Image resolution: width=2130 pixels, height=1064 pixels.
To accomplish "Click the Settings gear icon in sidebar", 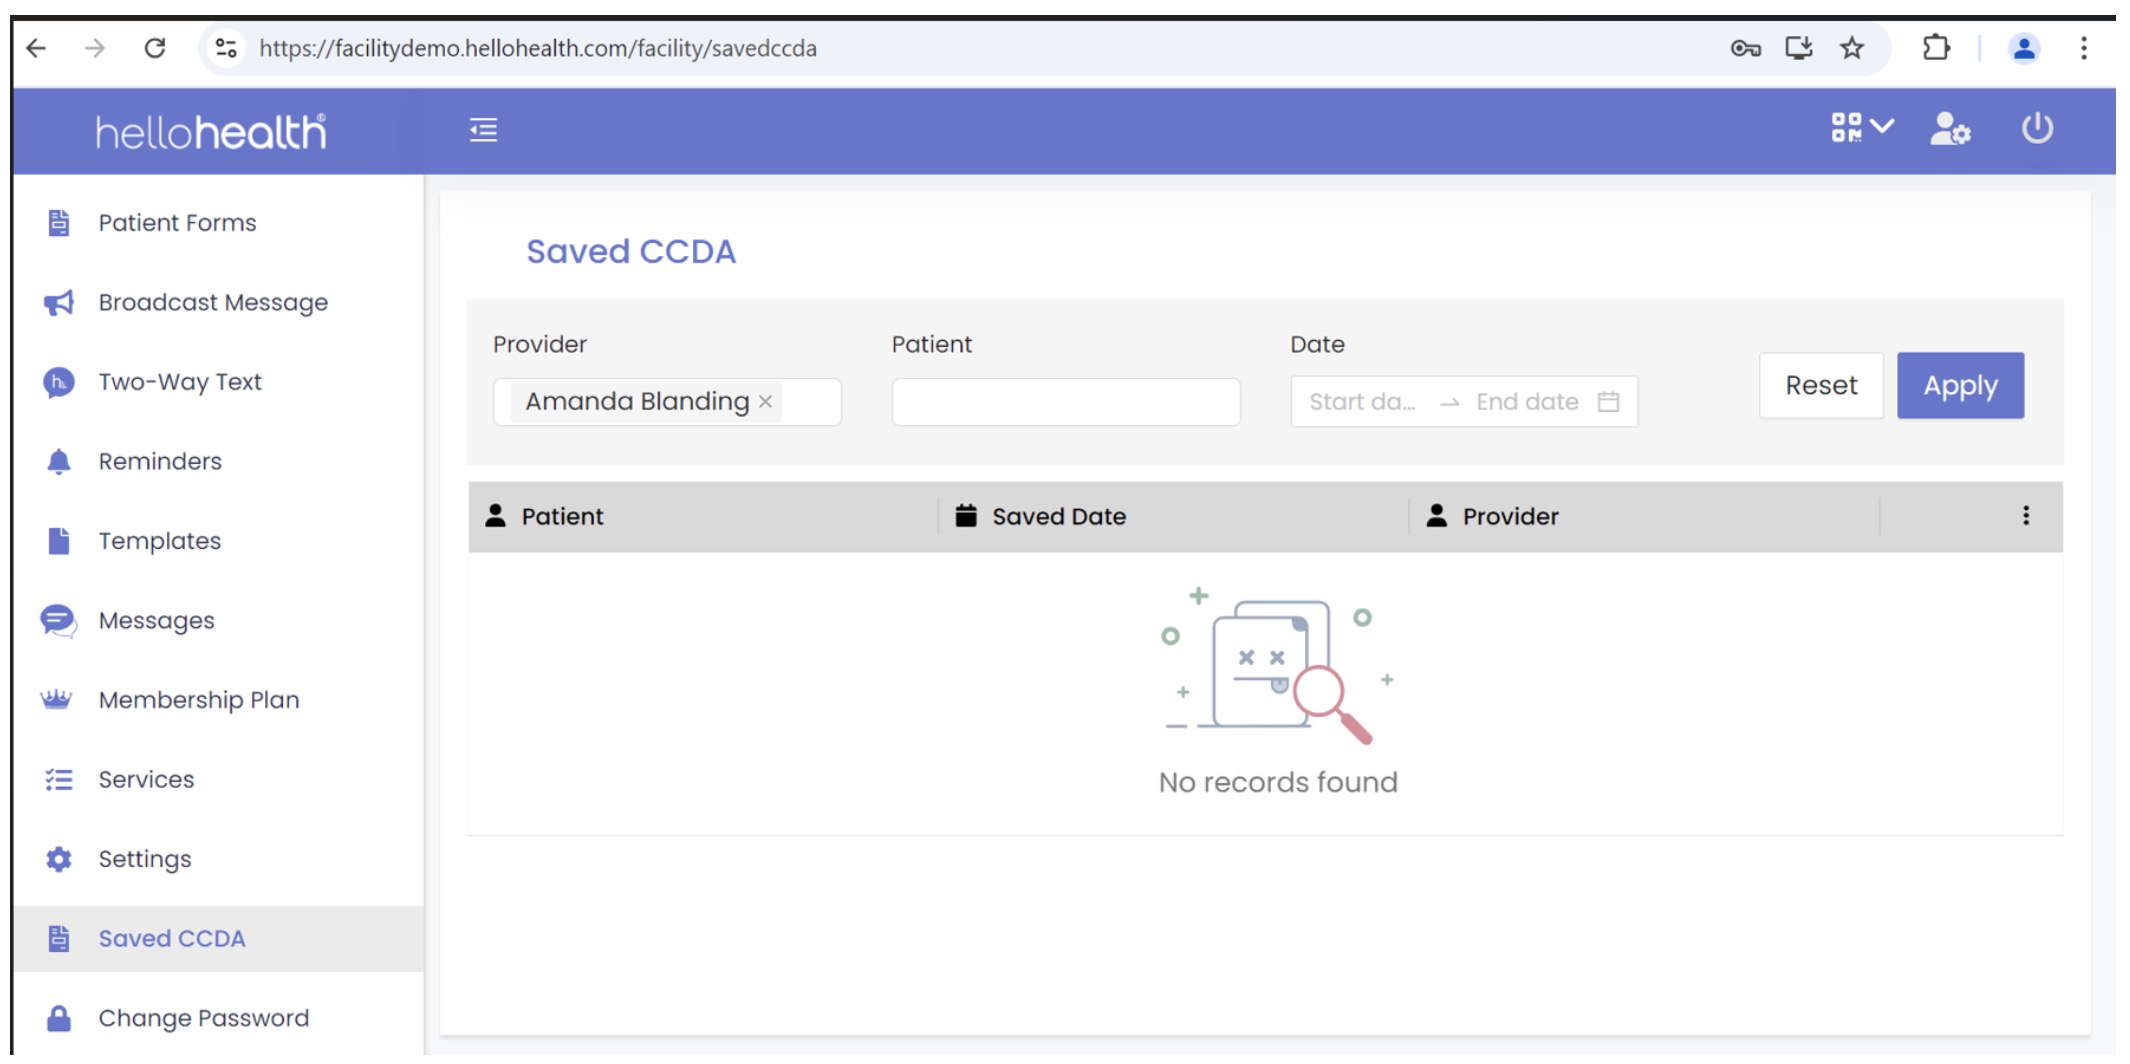I will [59, 859].
